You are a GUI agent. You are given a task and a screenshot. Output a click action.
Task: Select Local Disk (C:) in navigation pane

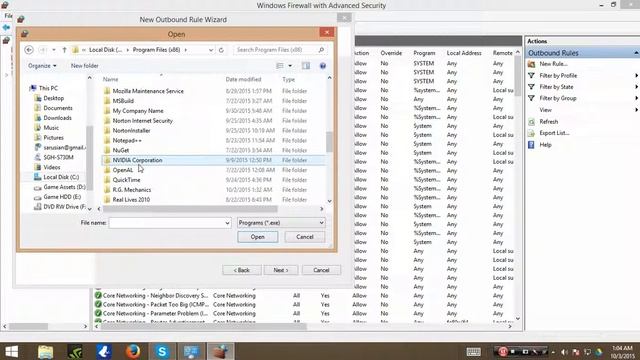pos(61,177)
